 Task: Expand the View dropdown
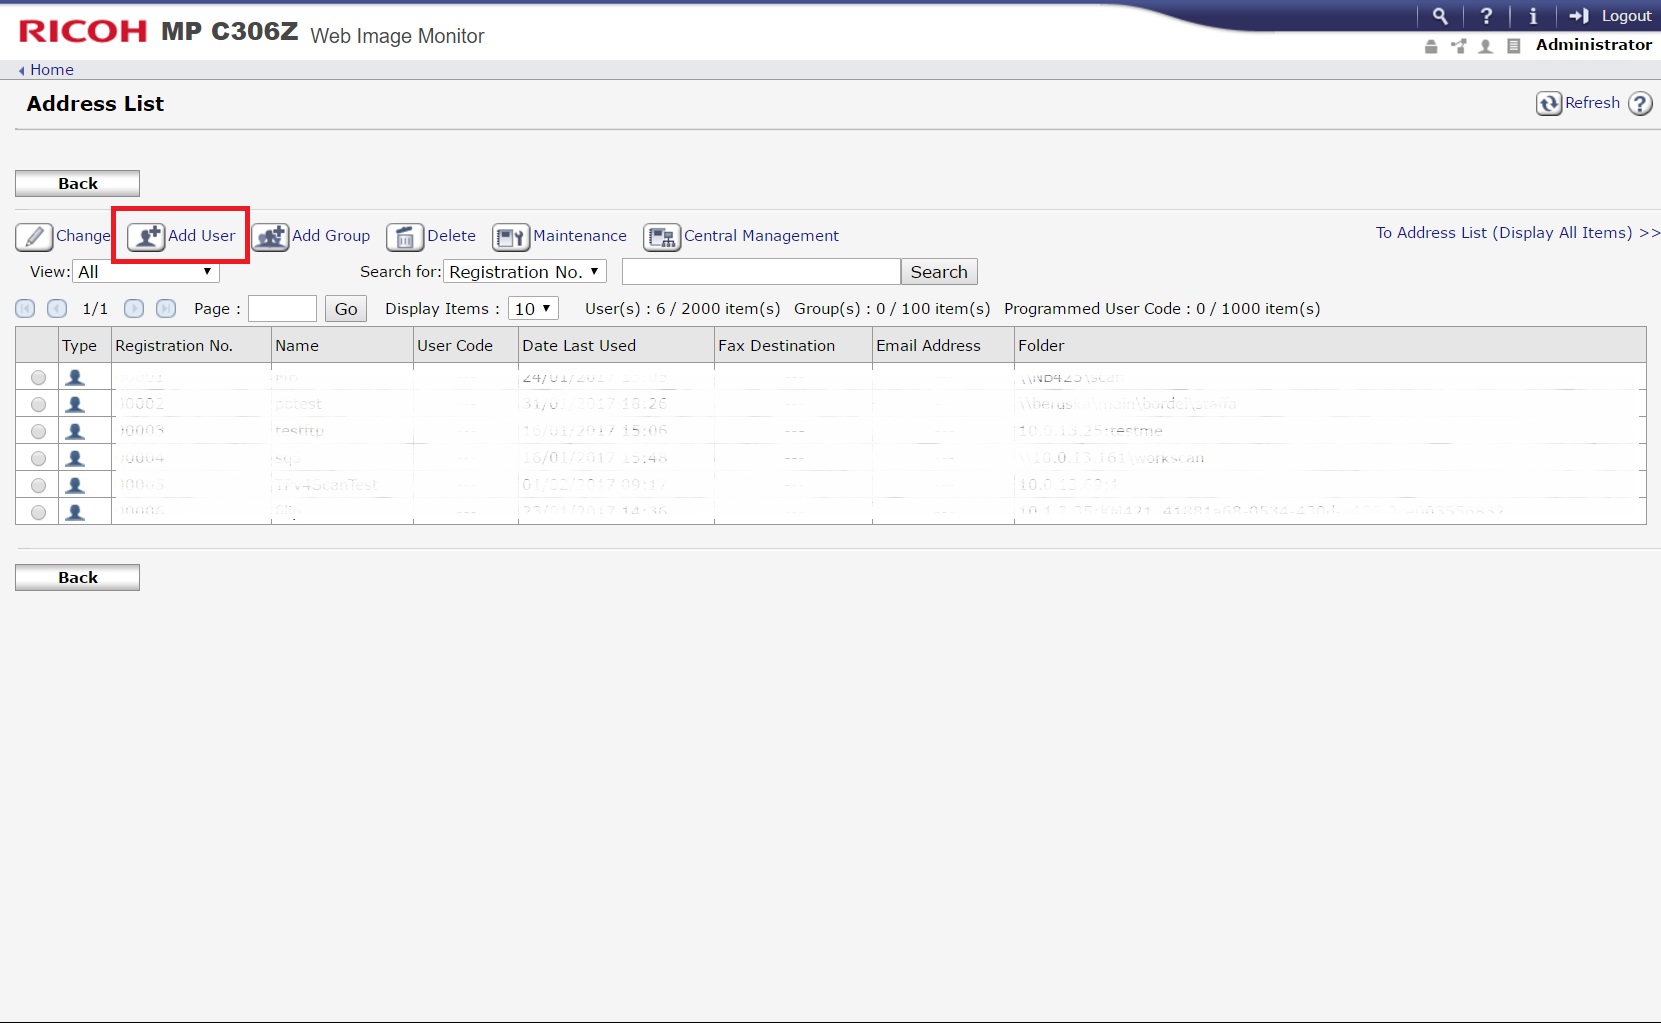point(146,272)
